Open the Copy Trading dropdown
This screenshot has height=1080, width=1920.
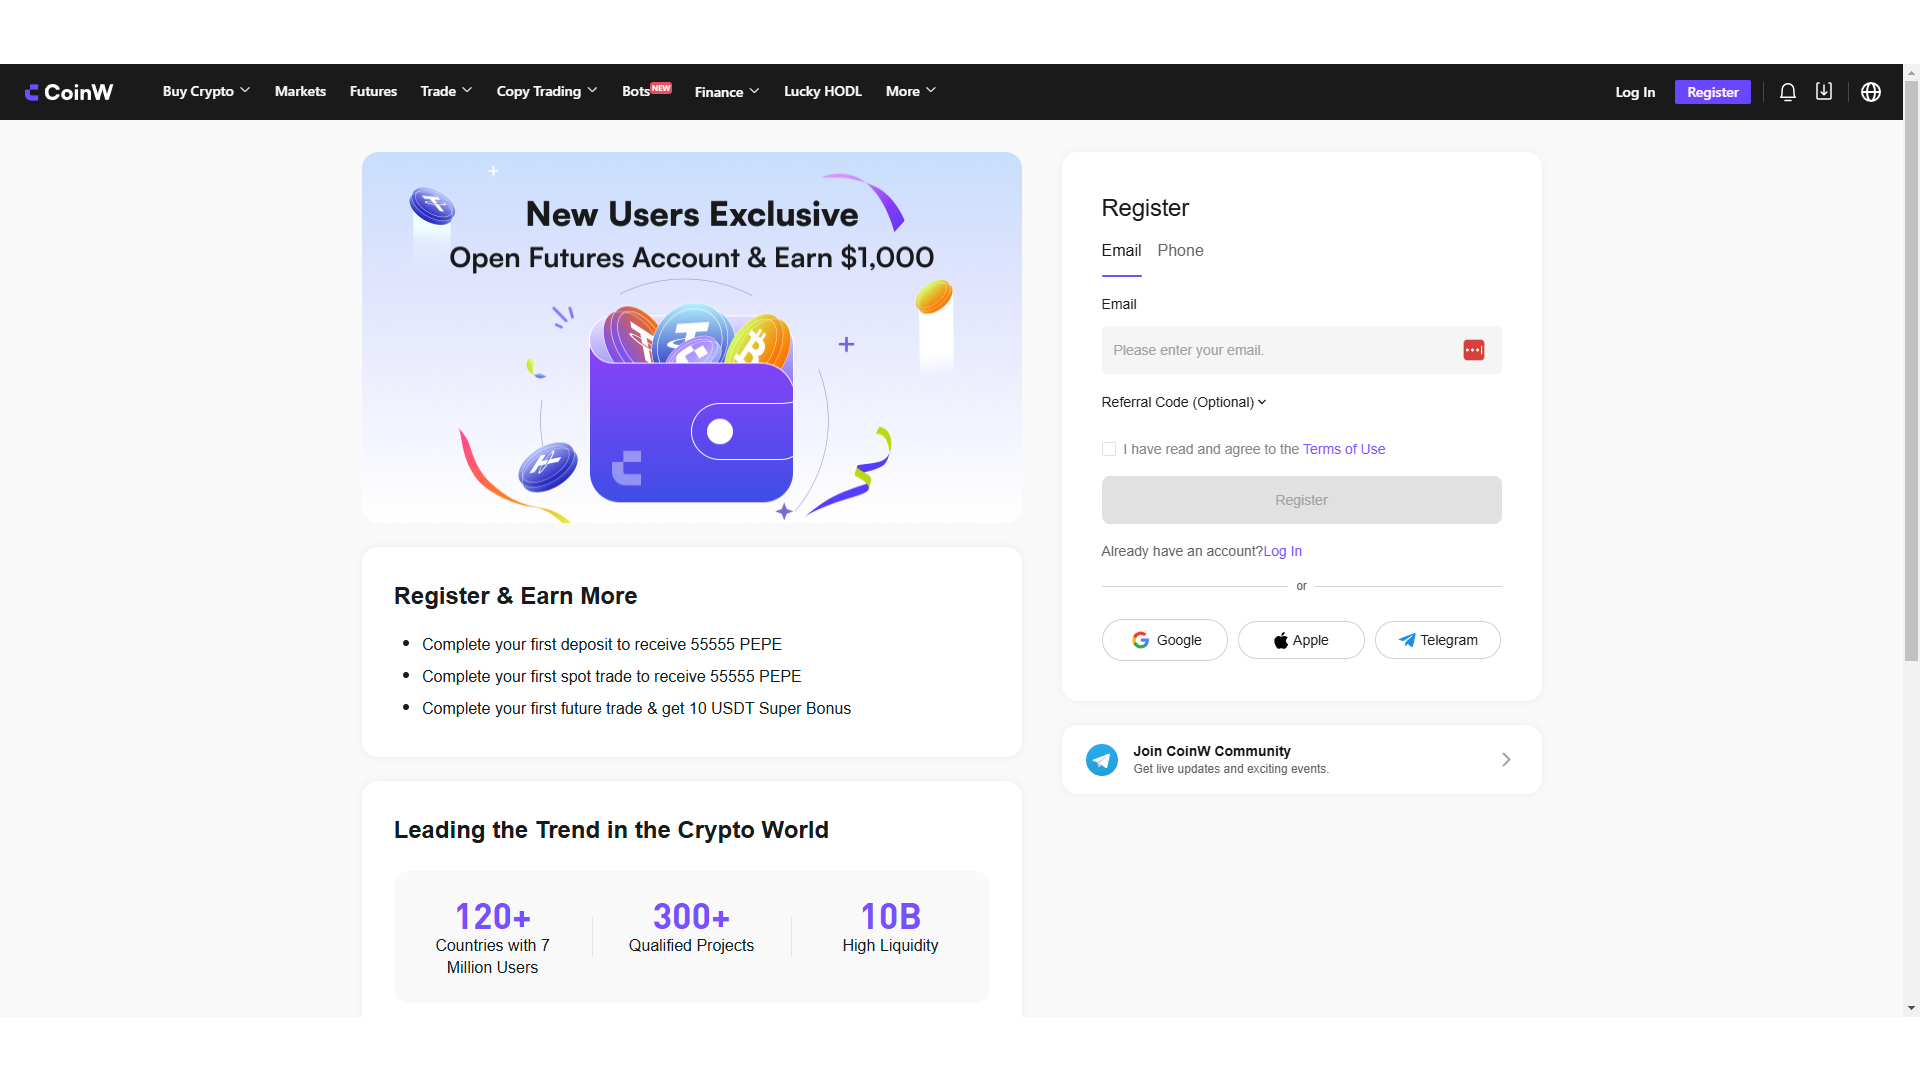point(547,91)
